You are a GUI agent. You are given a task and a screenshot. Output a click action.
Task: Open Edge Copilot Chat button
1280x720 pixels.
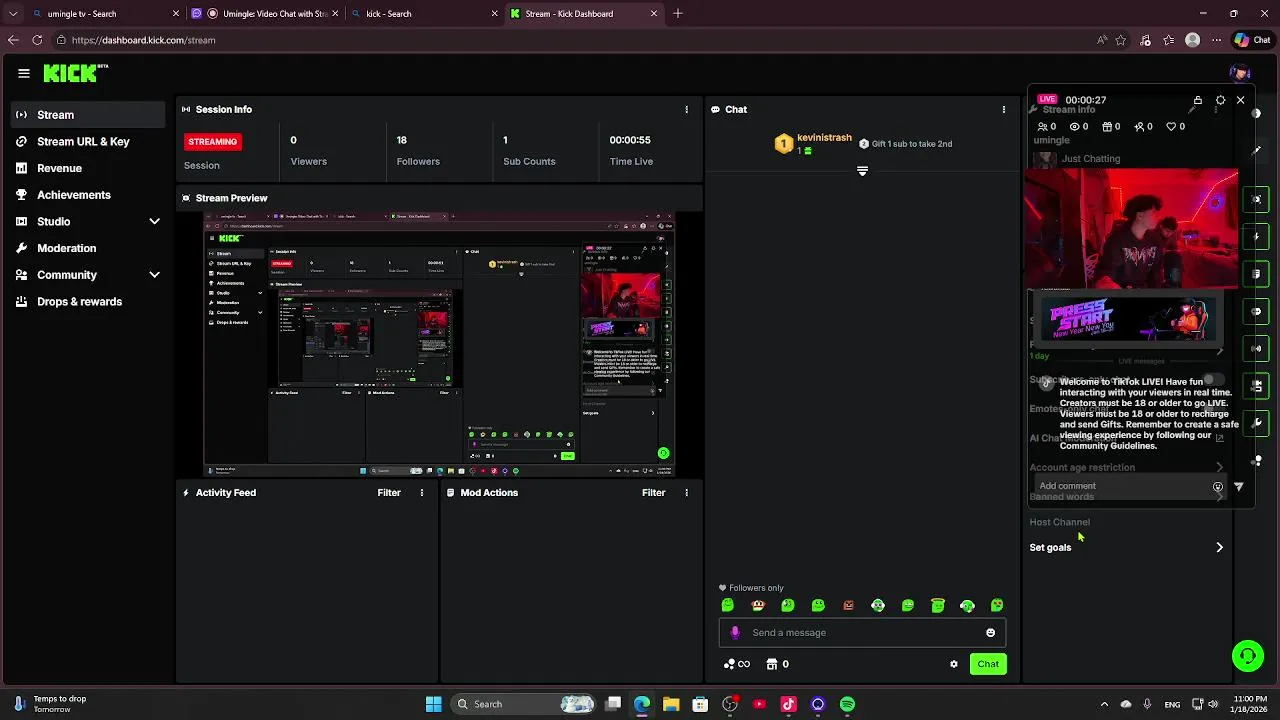point(1253,40)
